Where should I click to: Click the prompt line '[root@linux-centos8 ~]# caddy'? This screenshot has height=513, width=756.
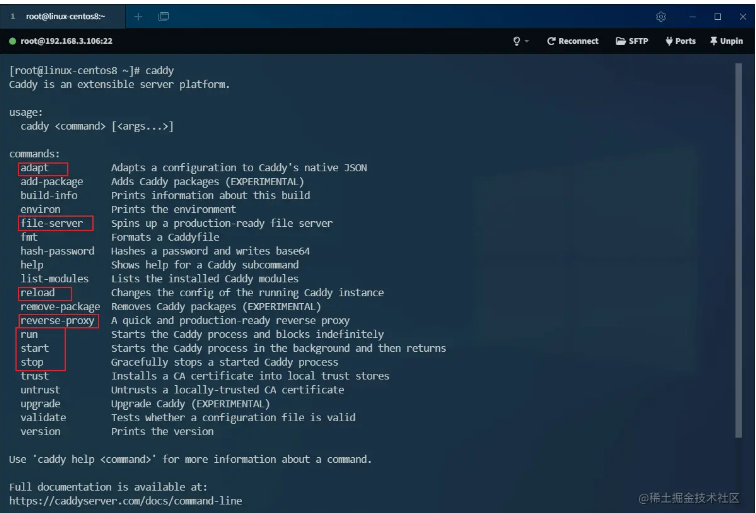92,70
